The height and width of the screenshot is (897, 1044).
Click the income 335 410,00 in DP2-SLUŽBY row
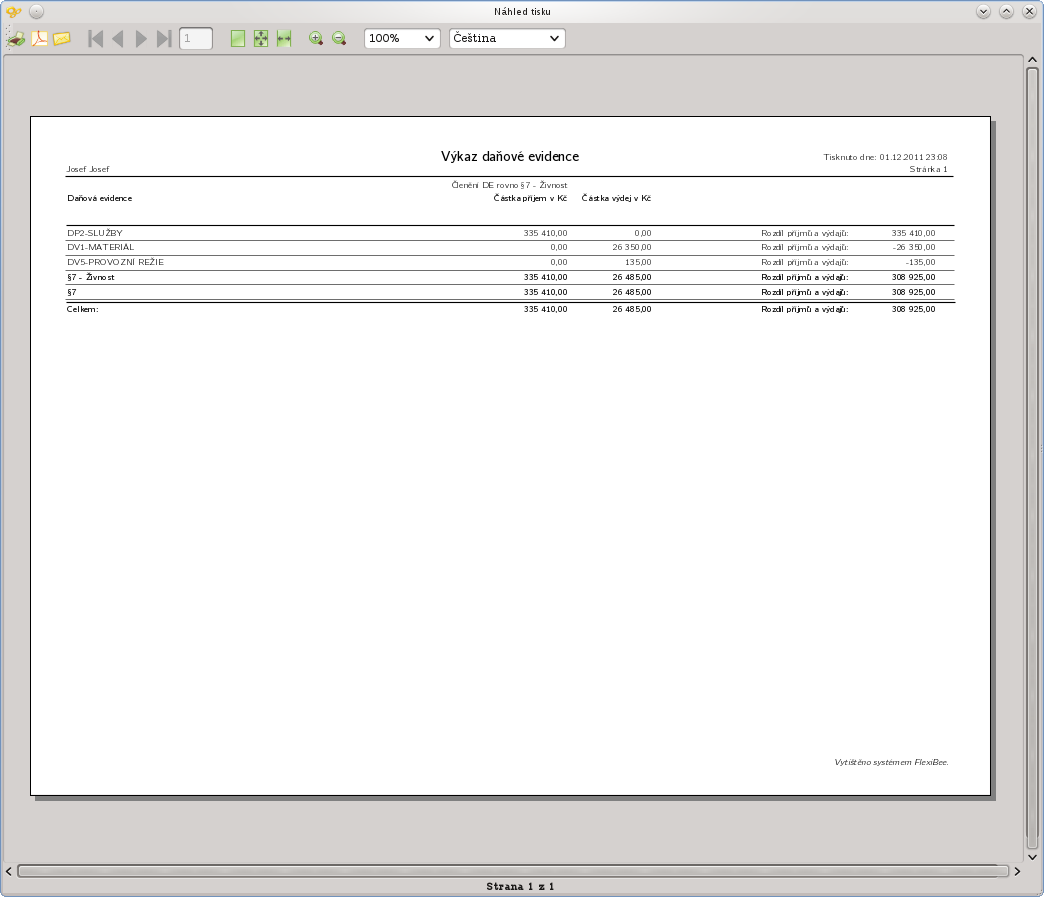[x=545, y=233]
